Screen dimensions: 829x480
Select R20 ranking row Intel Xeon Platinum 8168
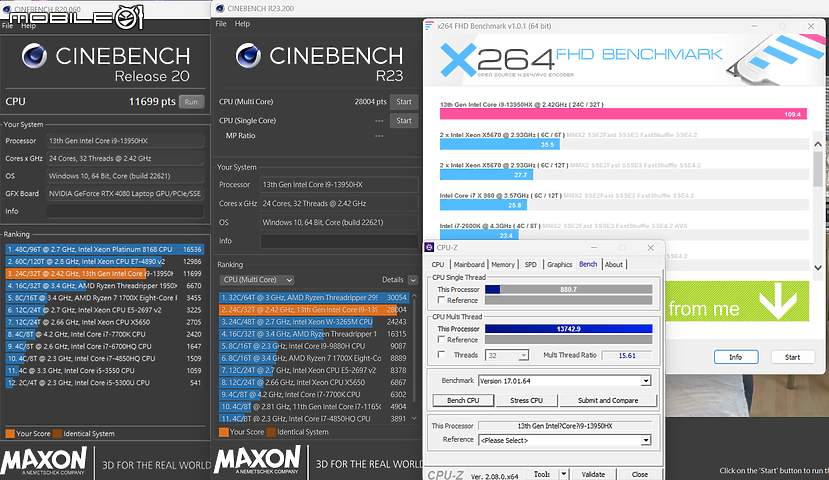pyautogui.click(x=104, y=249)
